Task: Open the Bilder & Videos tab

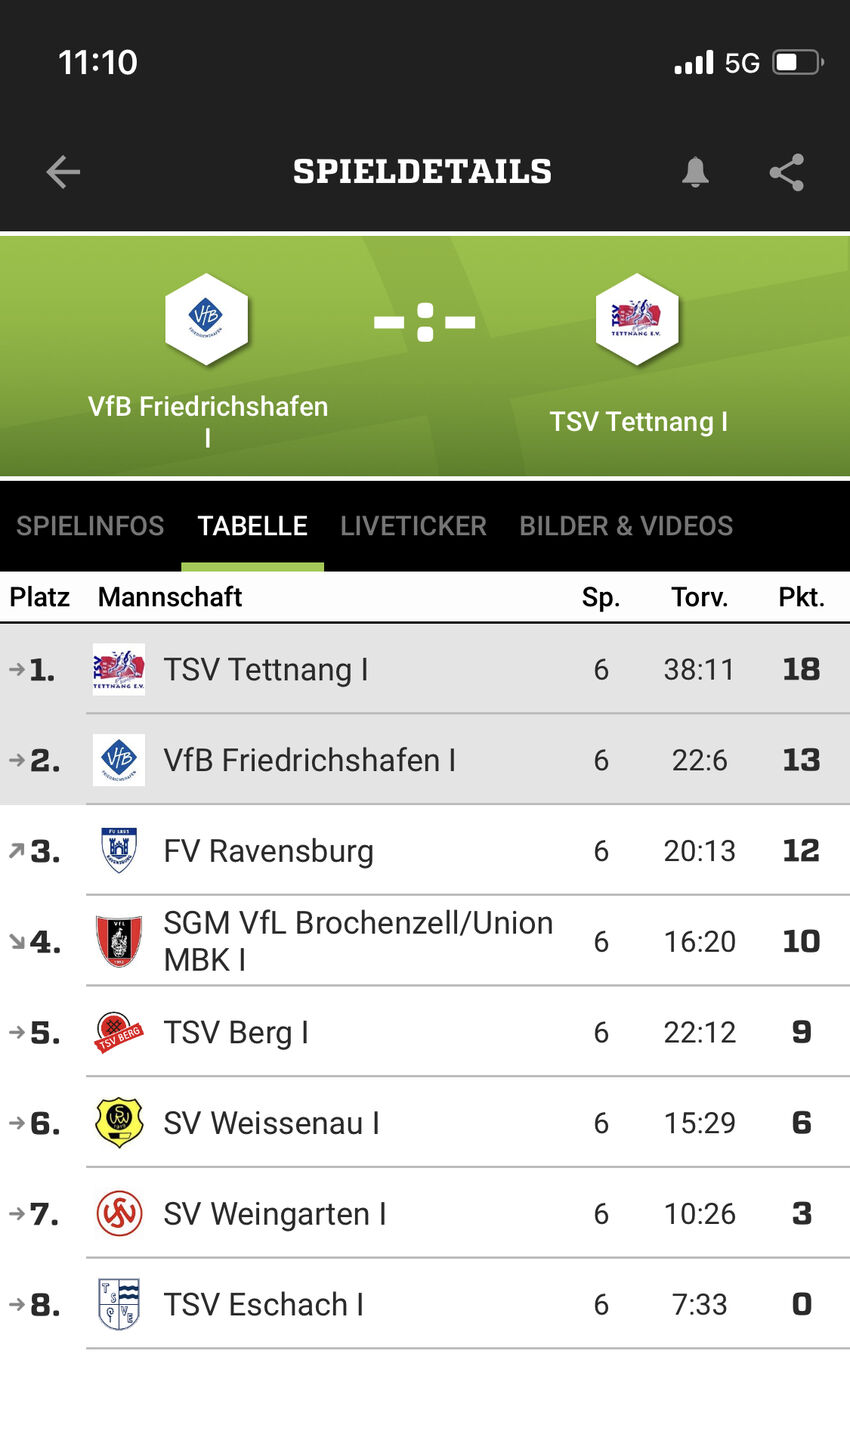Action: [626, 526]
